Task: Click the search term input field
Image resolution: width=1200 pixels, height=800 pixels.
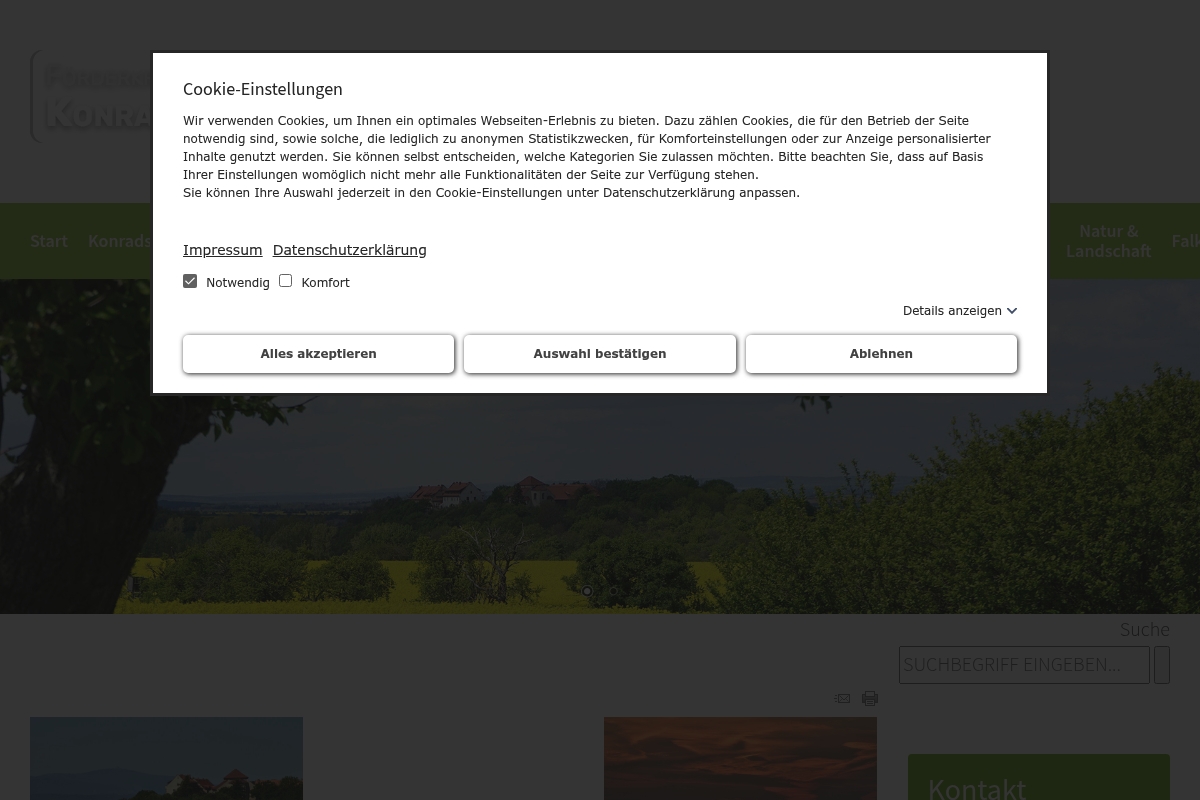Action: pos(1024,665)
